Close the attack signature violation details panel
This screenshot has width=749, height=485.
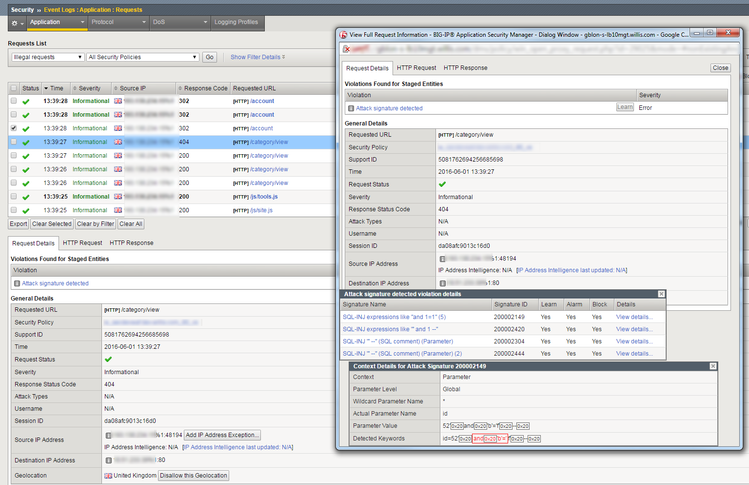(661, 294)
